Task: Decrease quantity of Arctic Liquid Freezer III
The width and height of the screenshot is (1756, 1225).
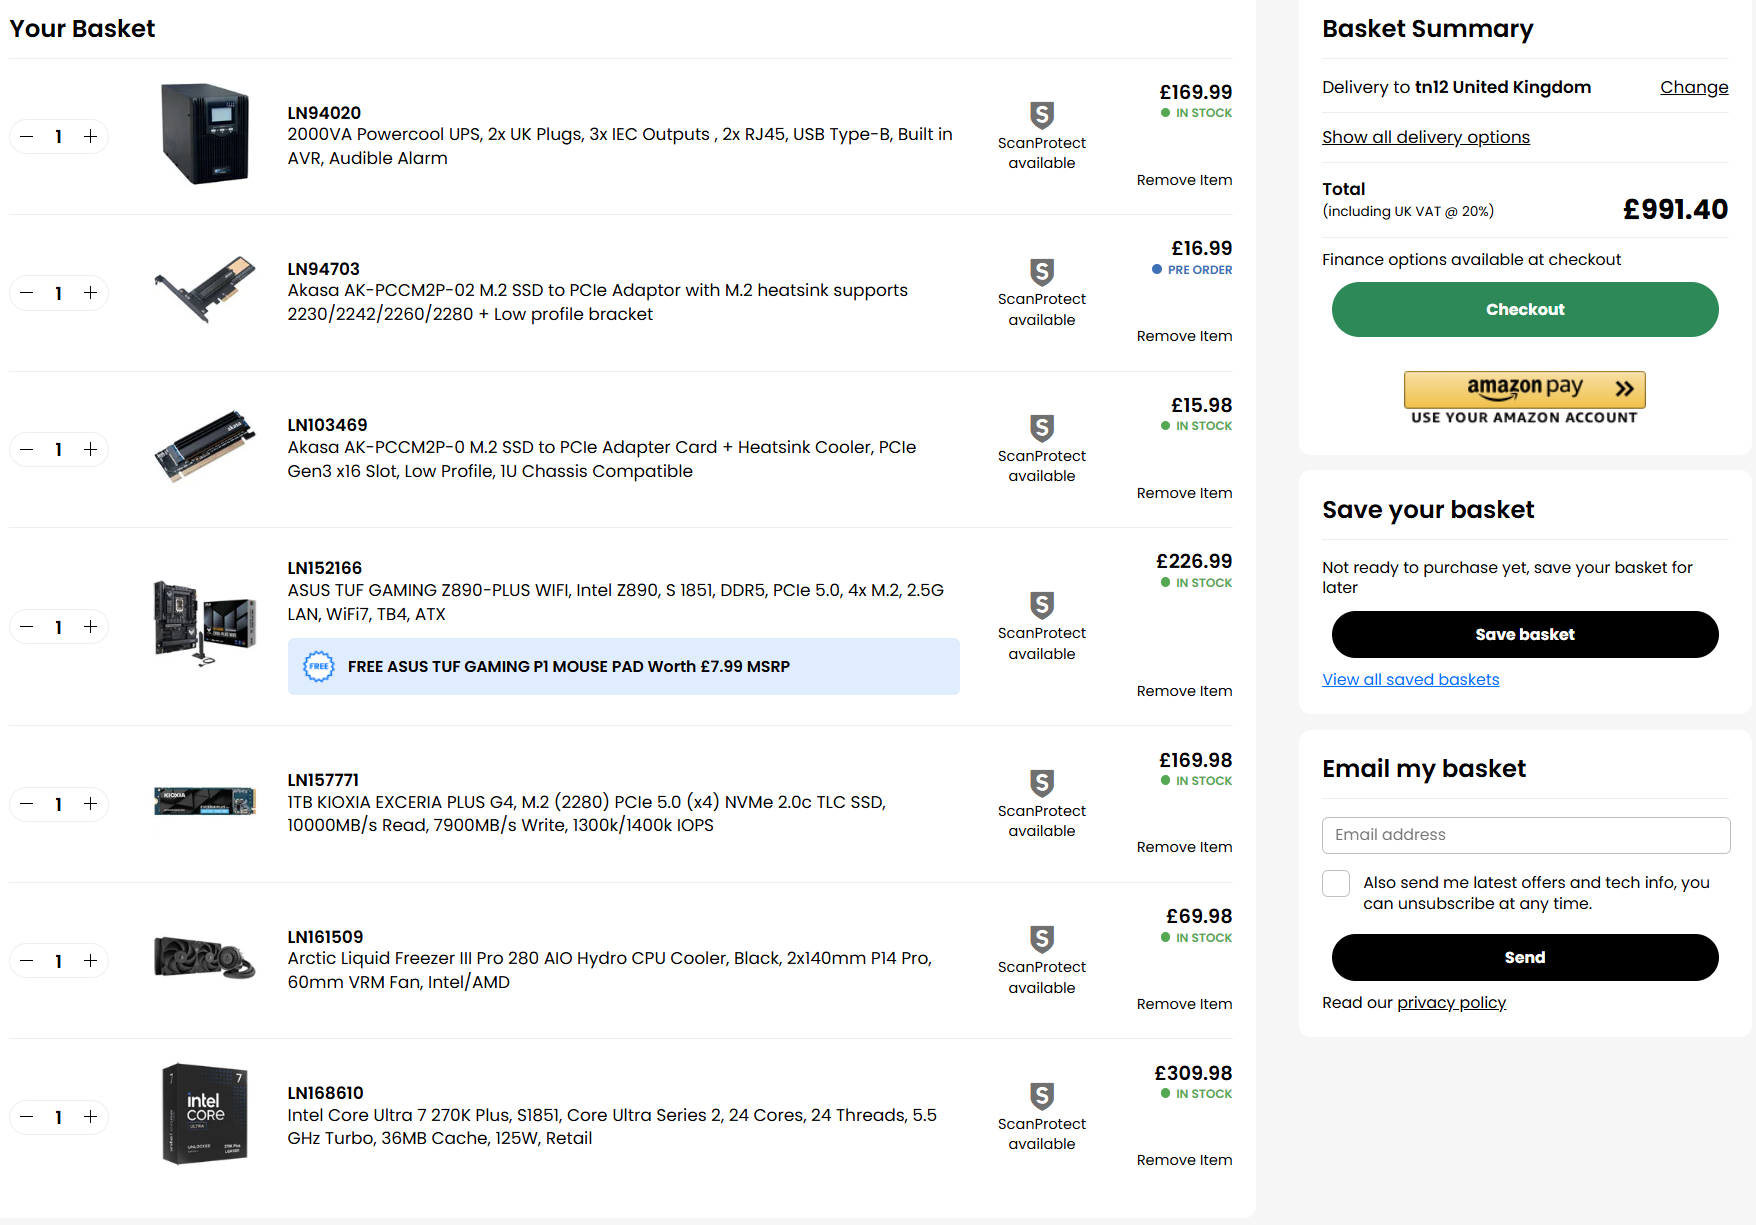Action: (x=27, y=961)
